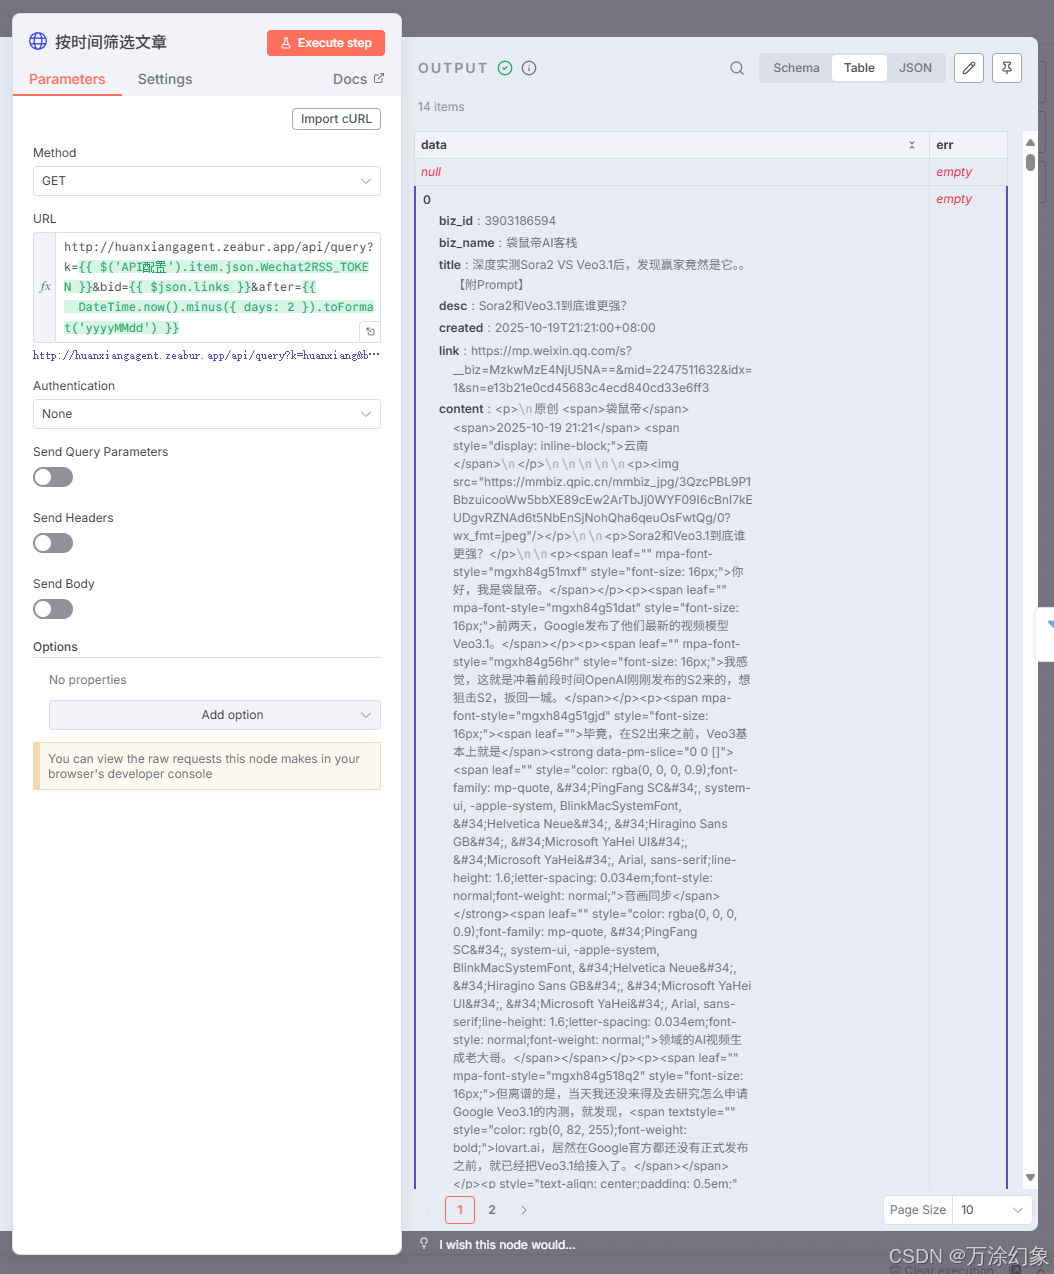Click the data column header
Screen dimensions: 1054x1274
(x=671, y=145)
